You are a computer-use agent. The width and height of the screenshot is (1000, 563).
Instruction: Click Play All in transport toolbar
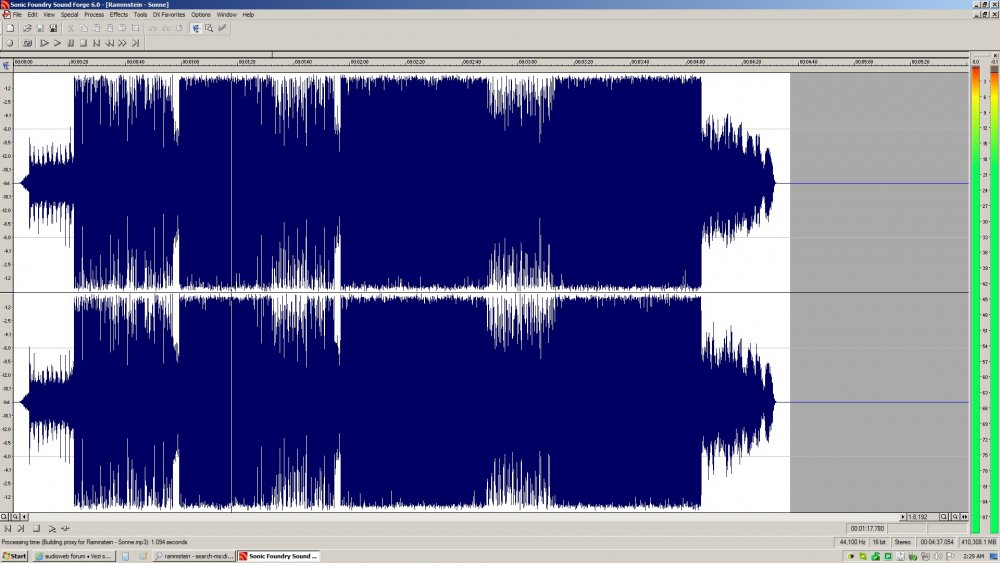pyautogui.click(x=44, y=43)
